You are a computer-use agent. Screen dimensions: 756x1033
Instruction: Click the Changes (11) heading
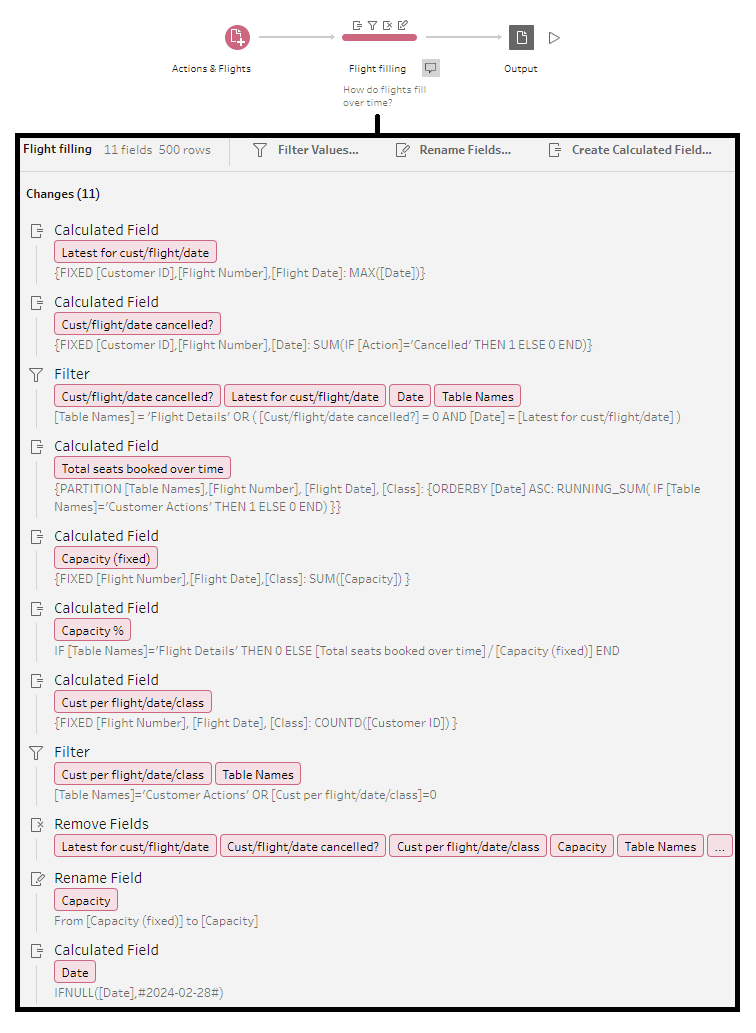coord(63,194)
